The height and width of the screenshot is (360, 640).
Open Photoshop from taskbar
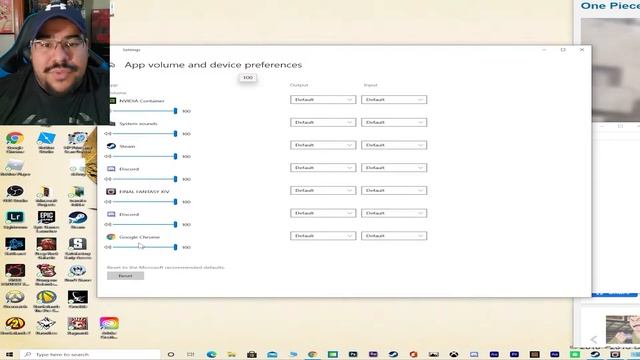point(353,354)
